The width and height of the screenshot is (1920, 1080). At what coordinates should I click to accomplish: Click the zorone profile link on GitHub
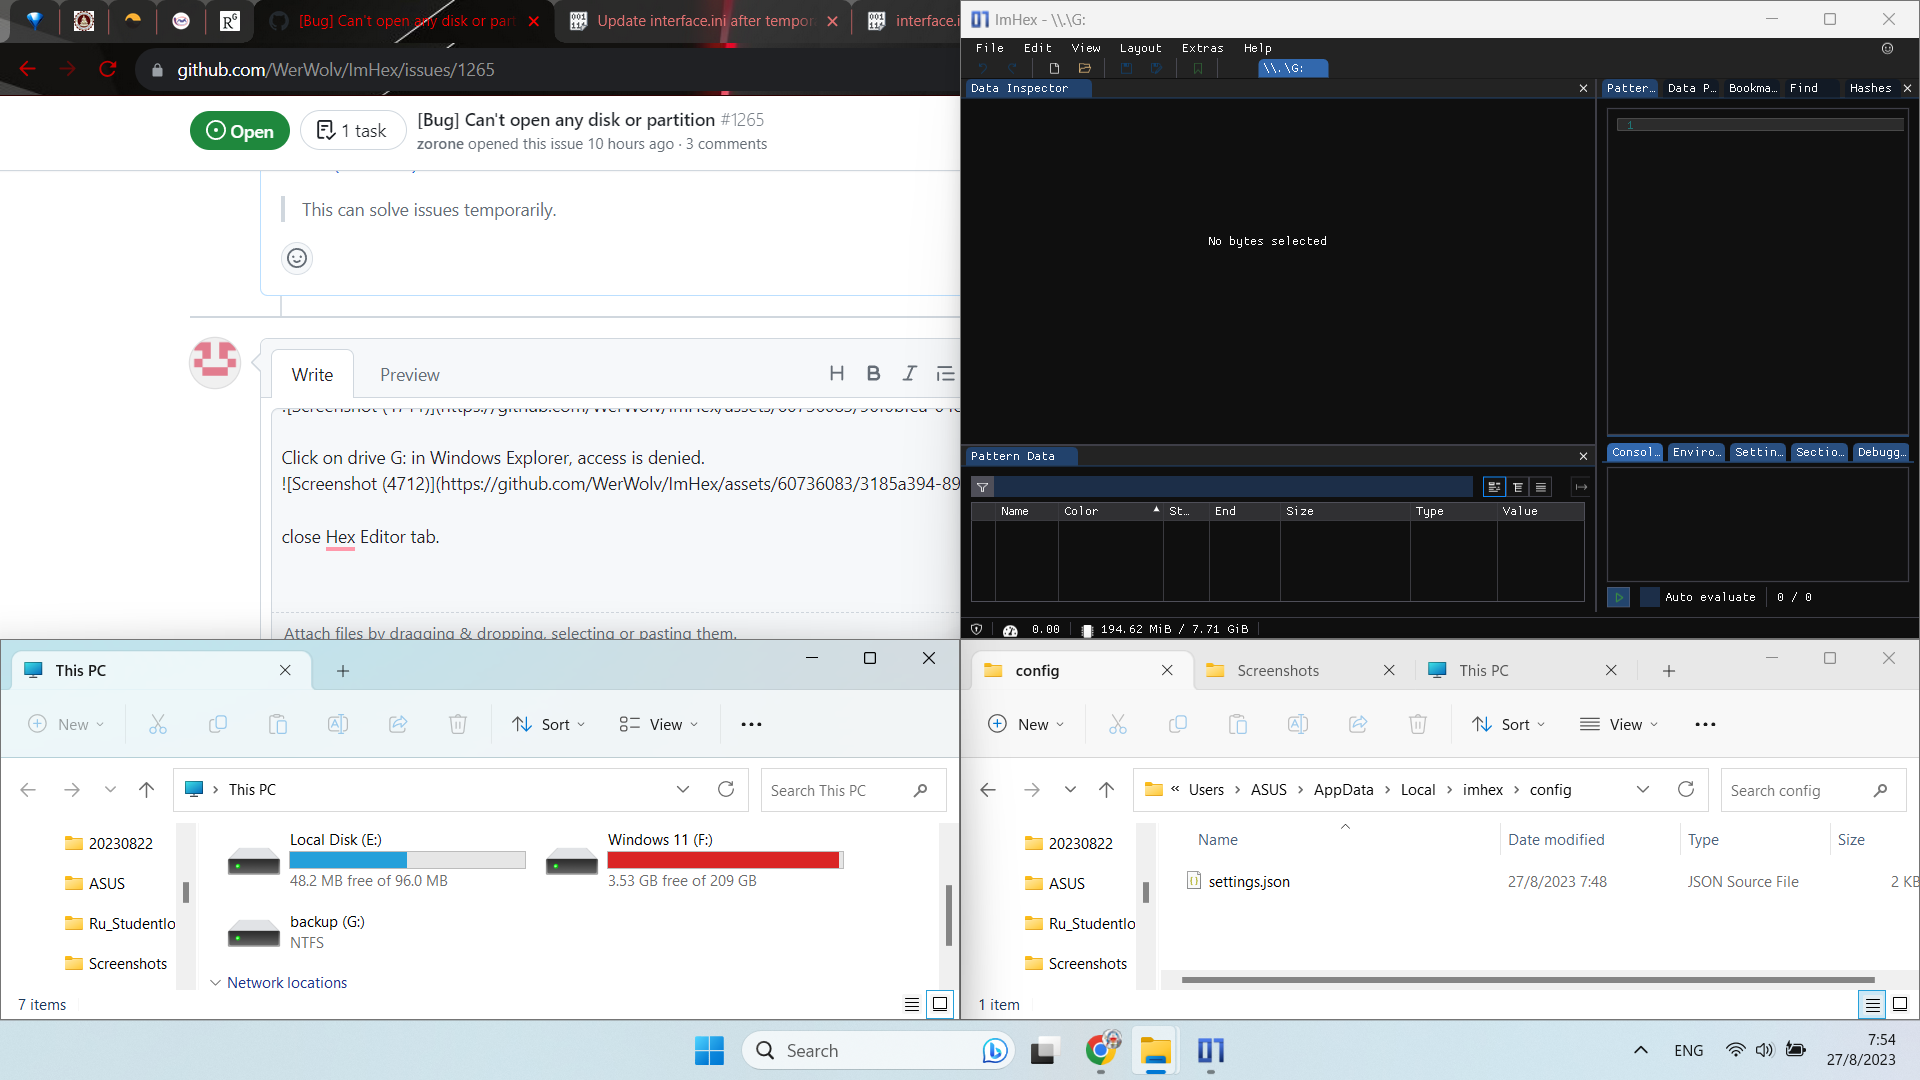point(441,143)
